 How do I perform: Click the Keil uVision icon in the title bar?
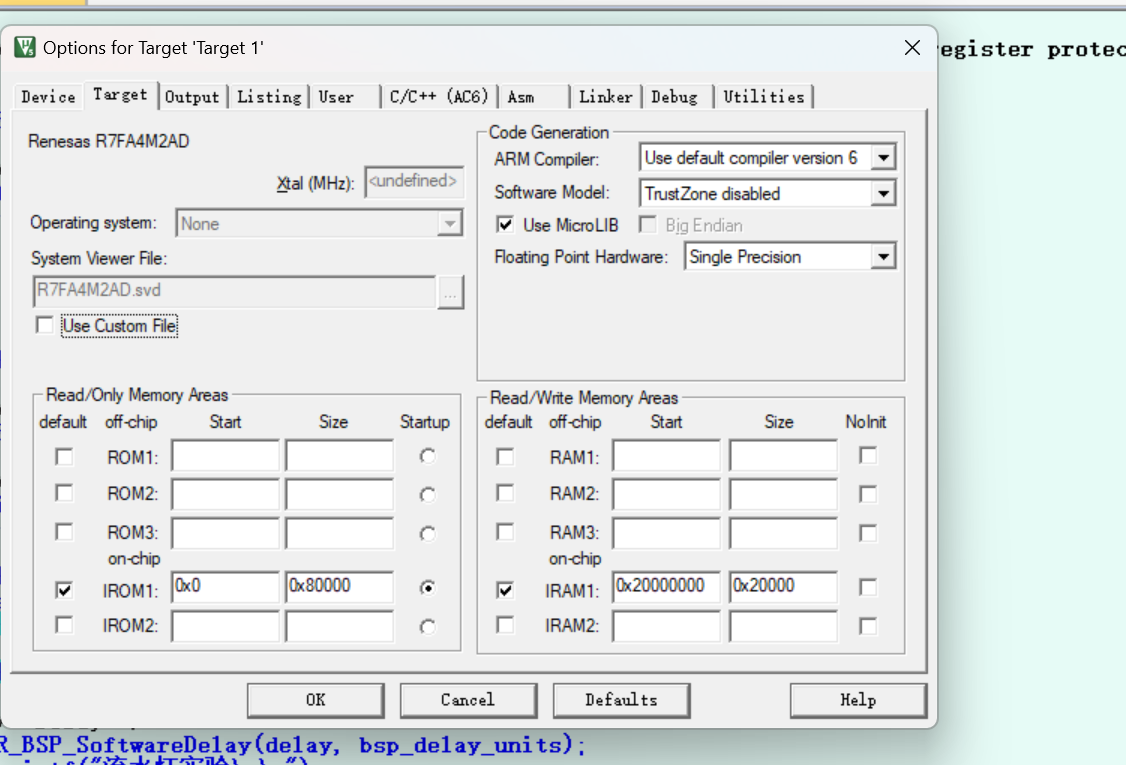[x=25, y=47]
